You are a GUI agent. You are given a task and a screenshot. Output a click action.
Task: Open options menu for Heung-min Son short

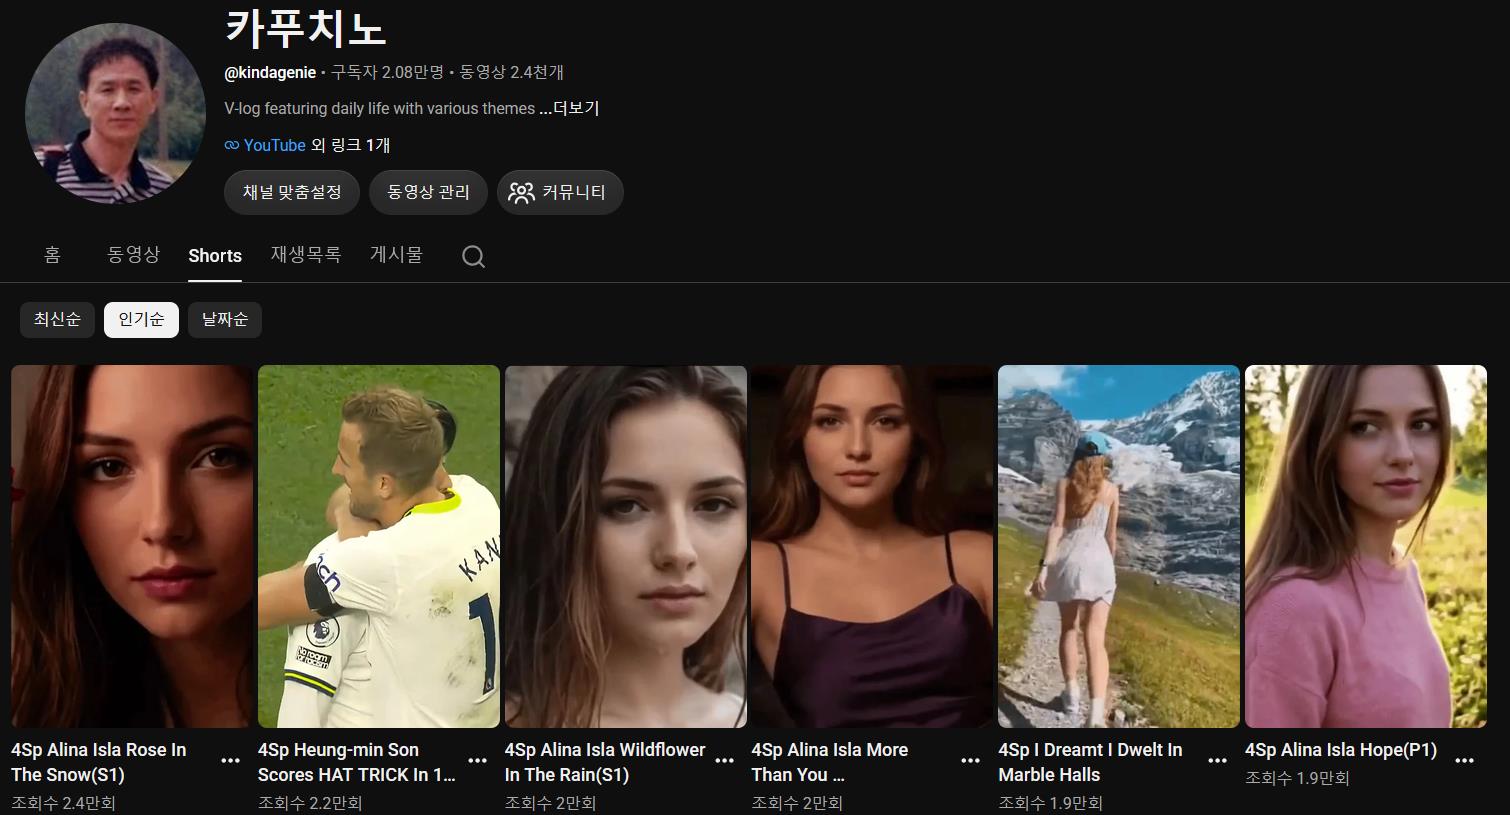pos(478,761)
